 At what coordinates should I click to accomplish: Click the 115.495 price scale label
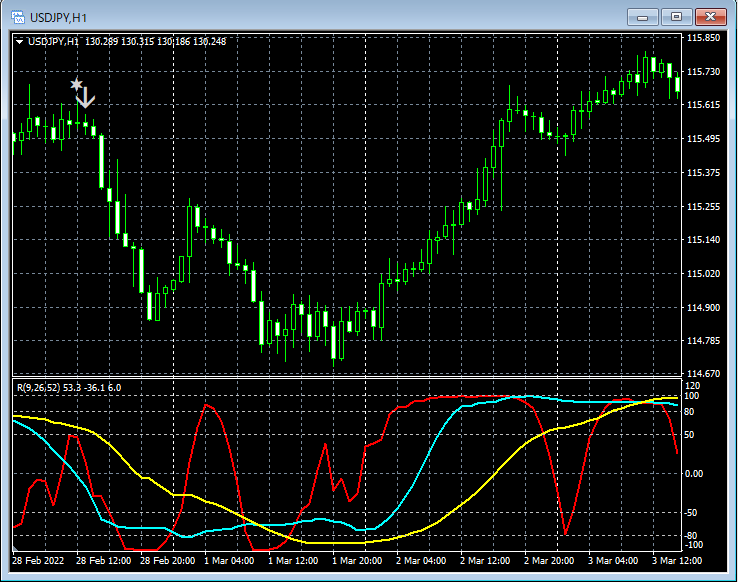pyautogui.click(x=704, y=139)
